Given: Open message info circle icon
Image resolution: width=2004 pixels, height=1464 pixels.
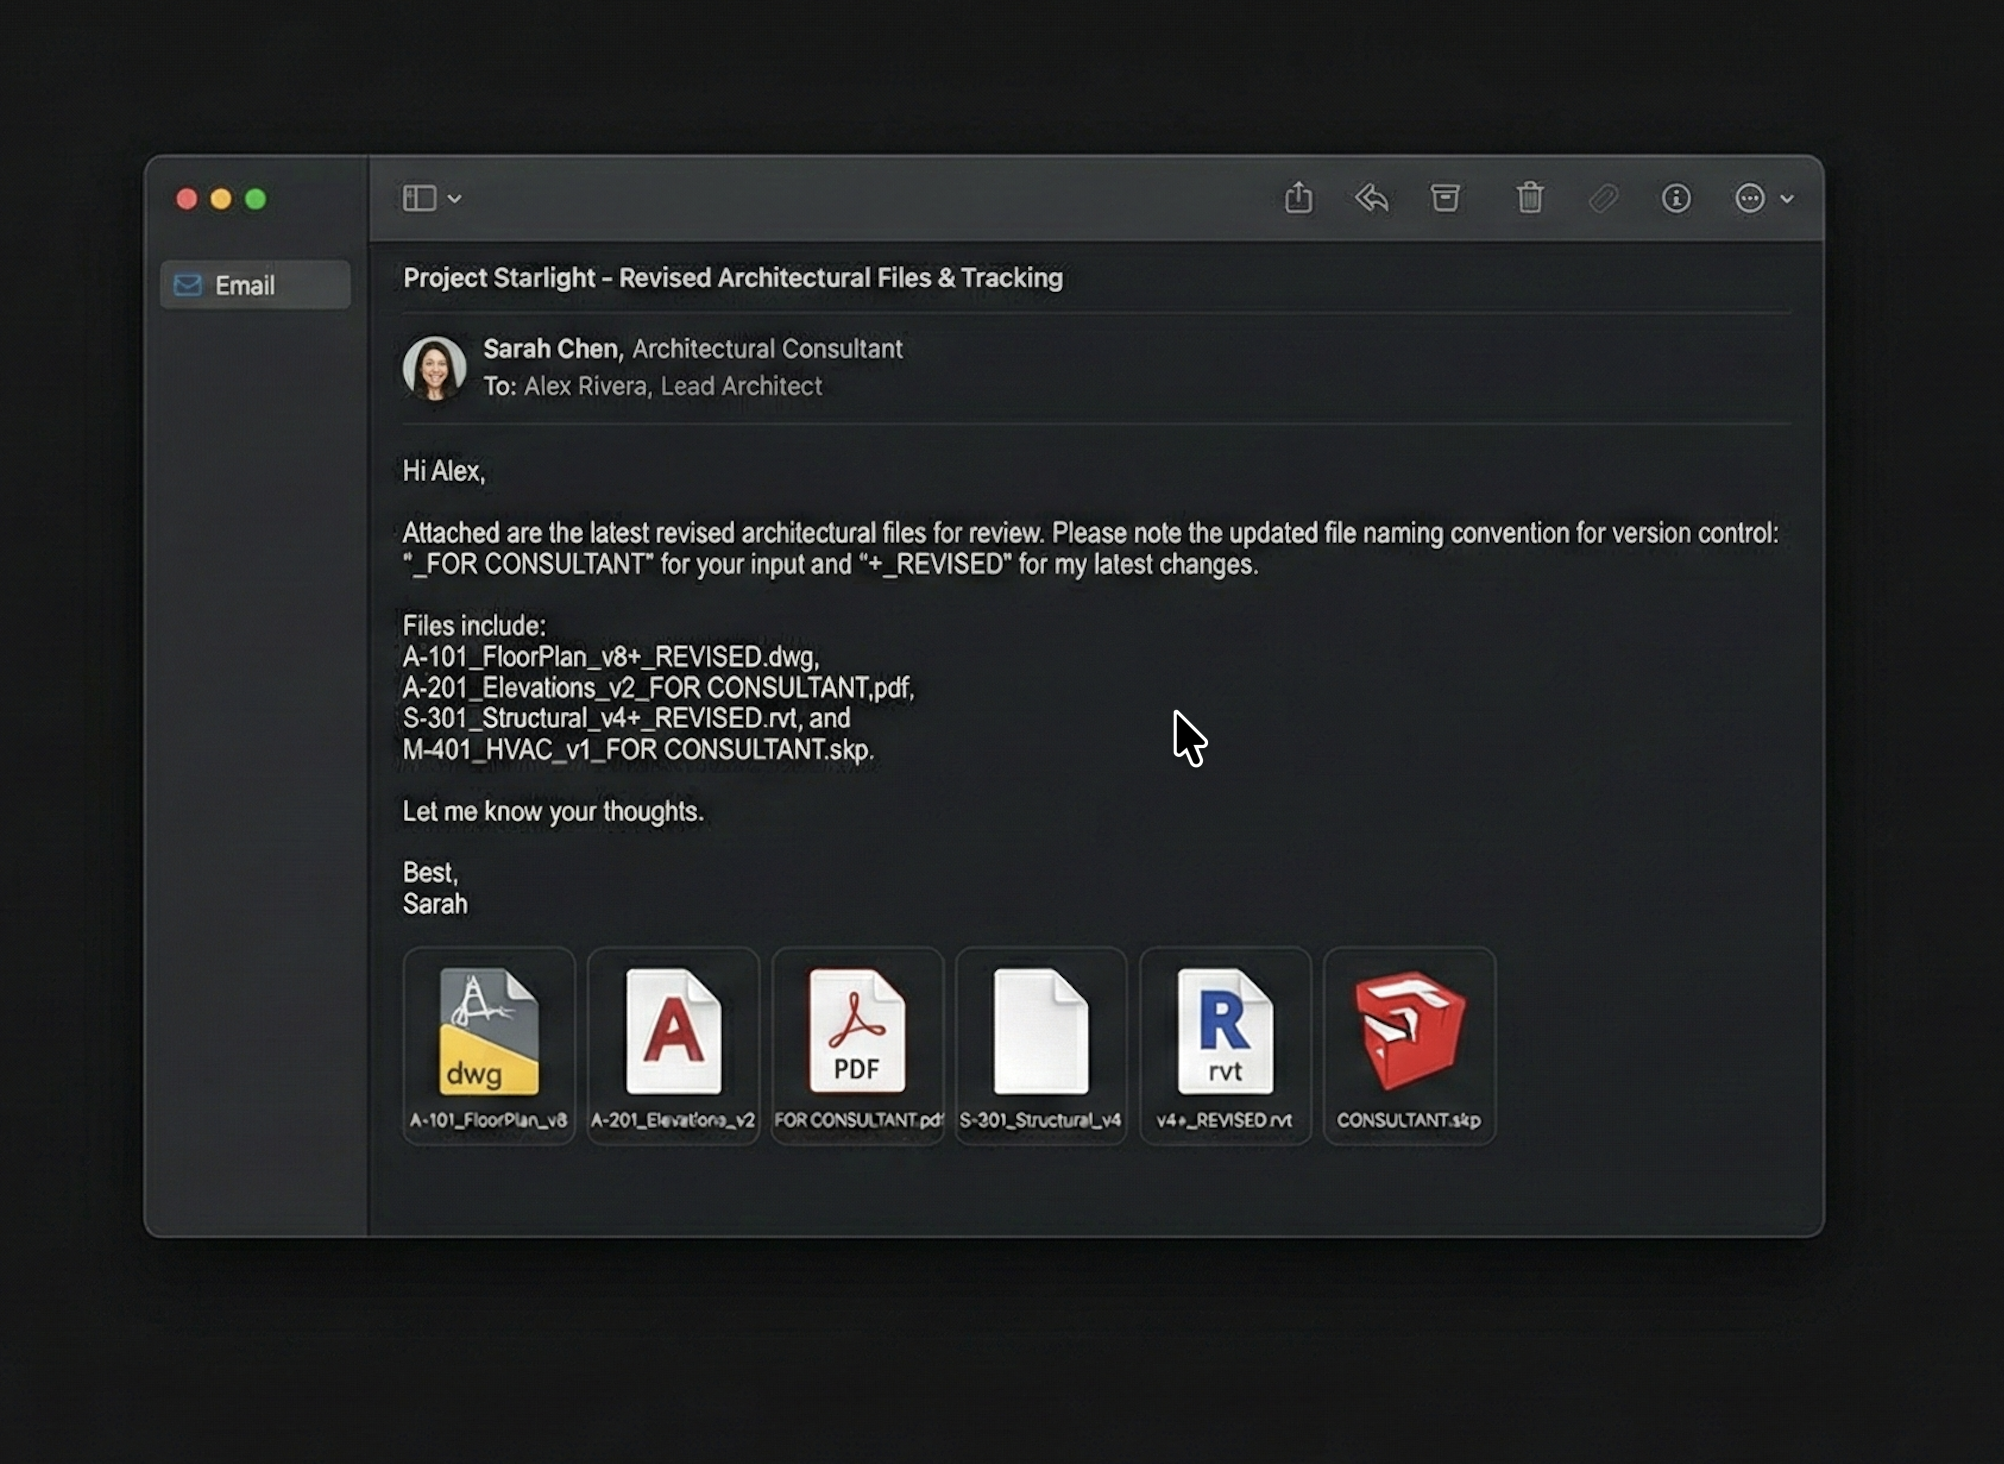Looking at the screenshot, I should tap(1676, 198).
